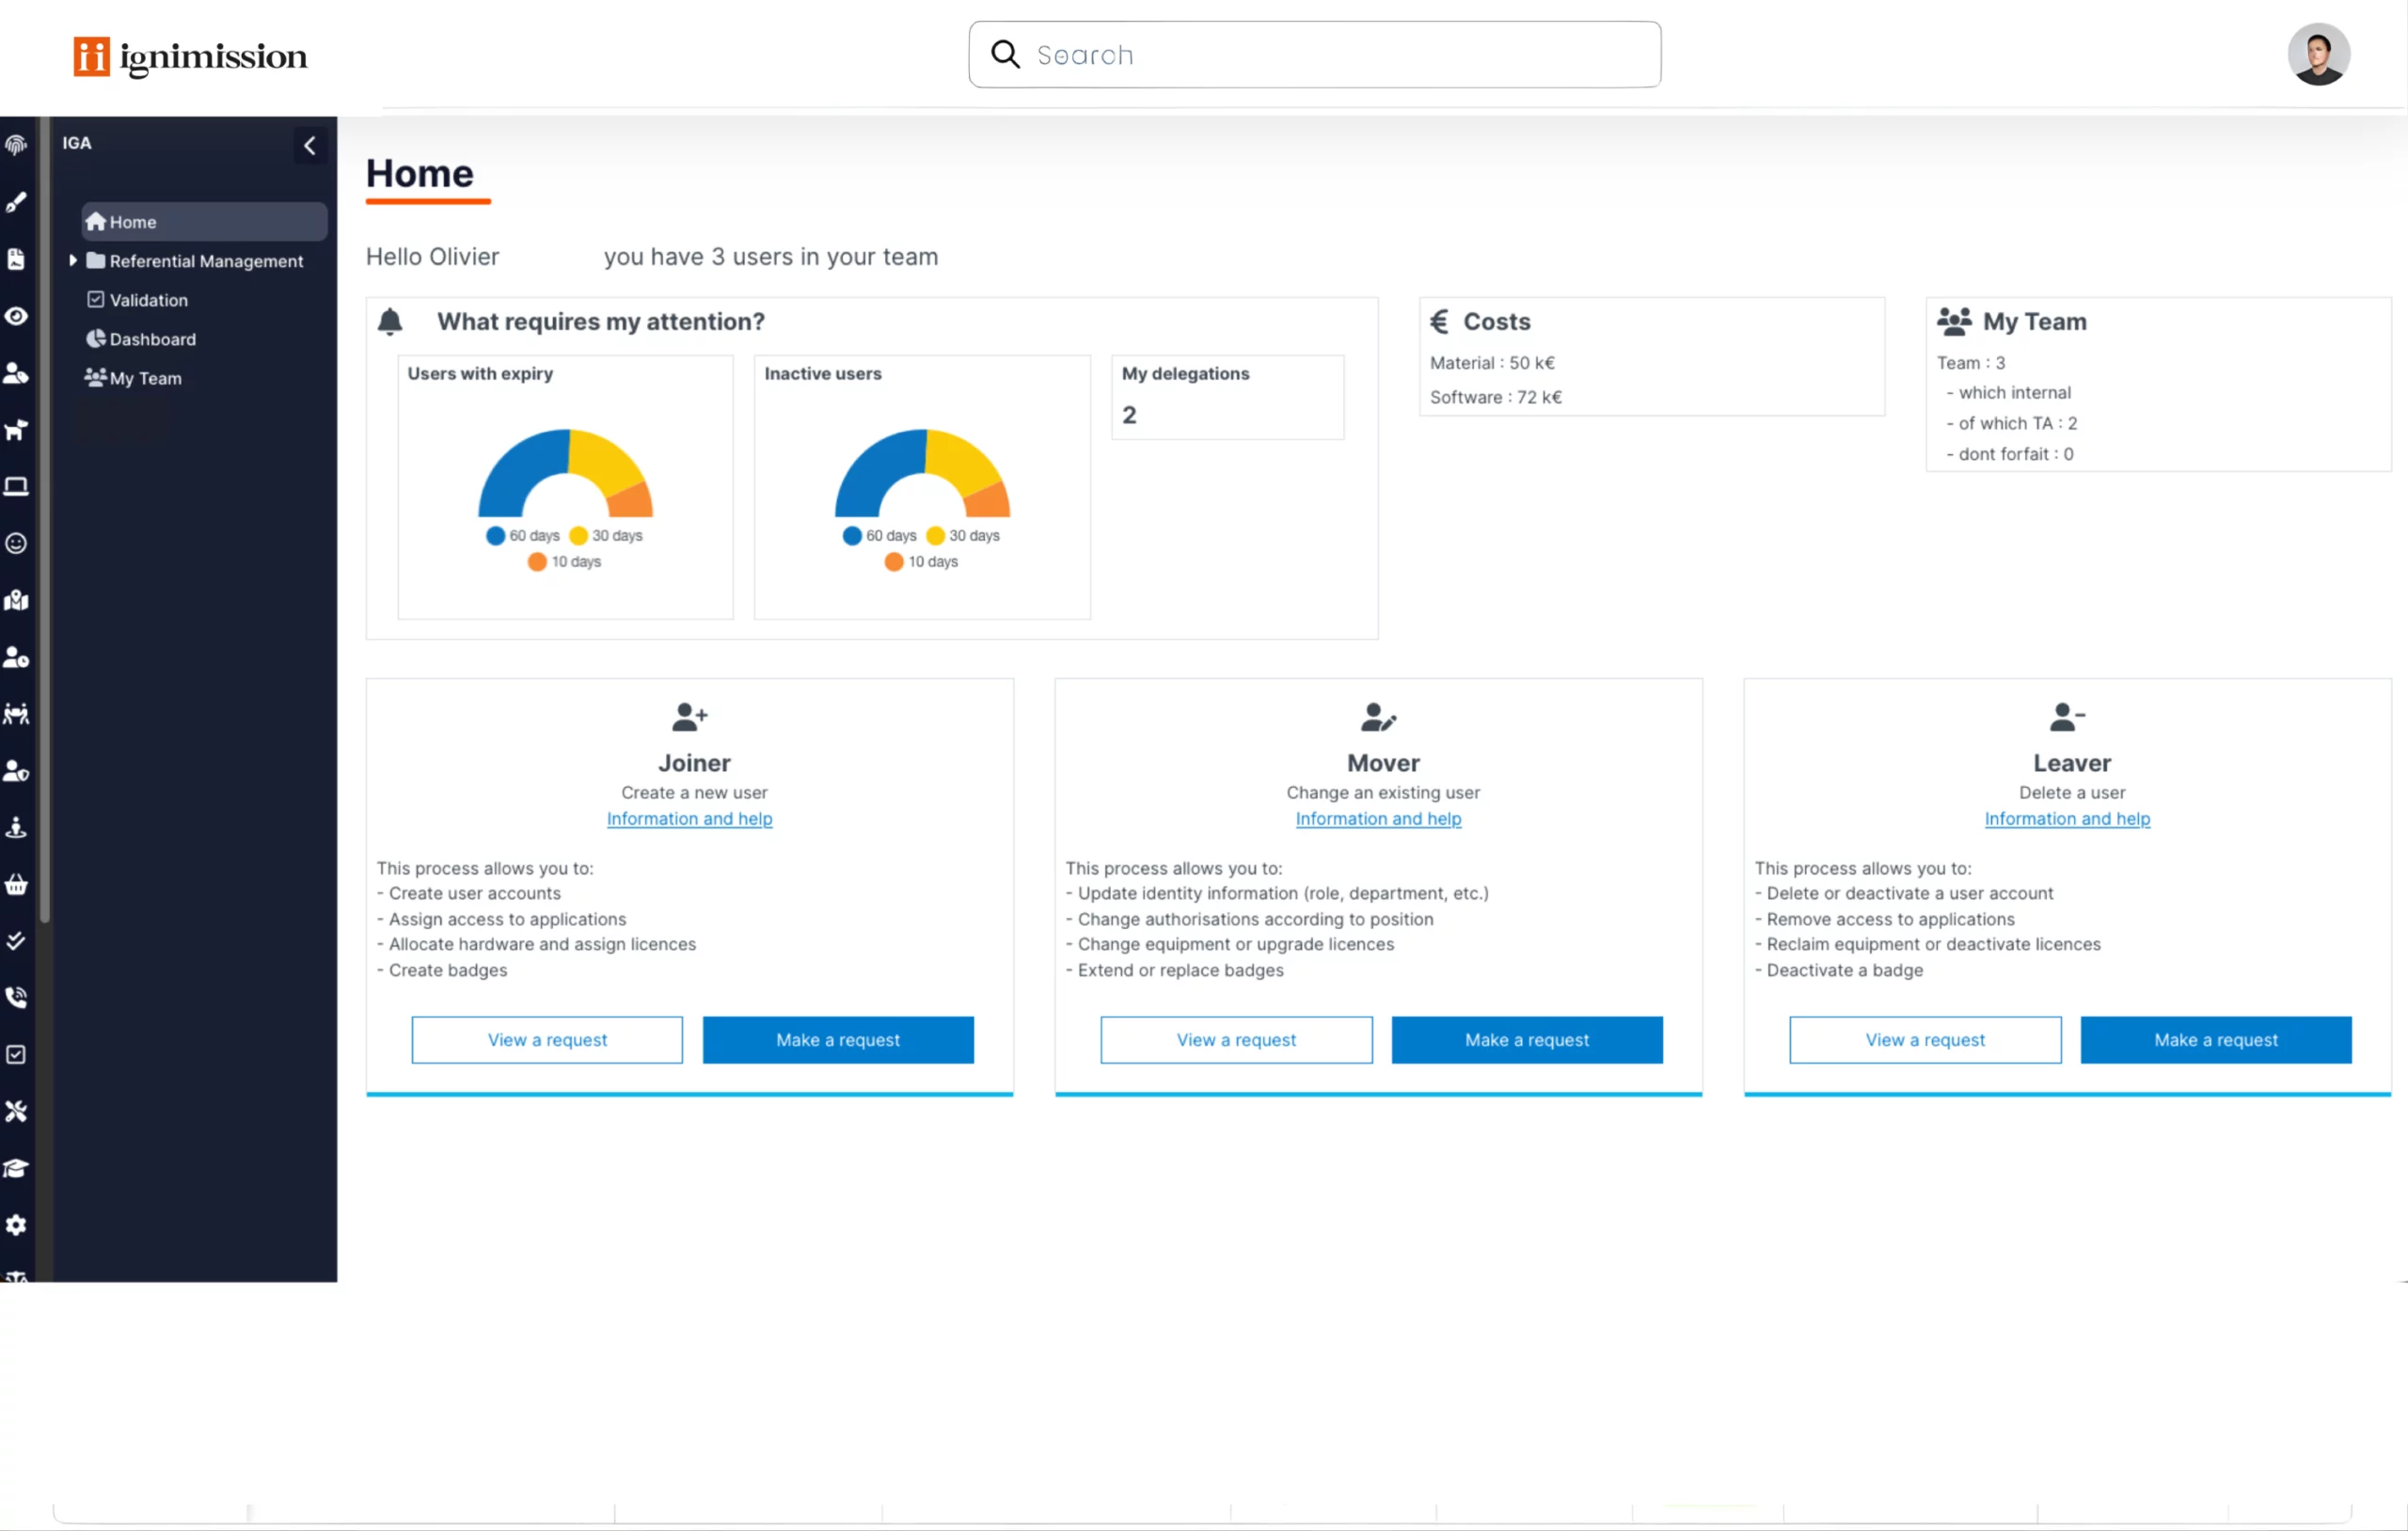The width and height of the screenshot is (2408, 1531).
Task: Go to Dashboard in the IGA menu
Action: 152,339
